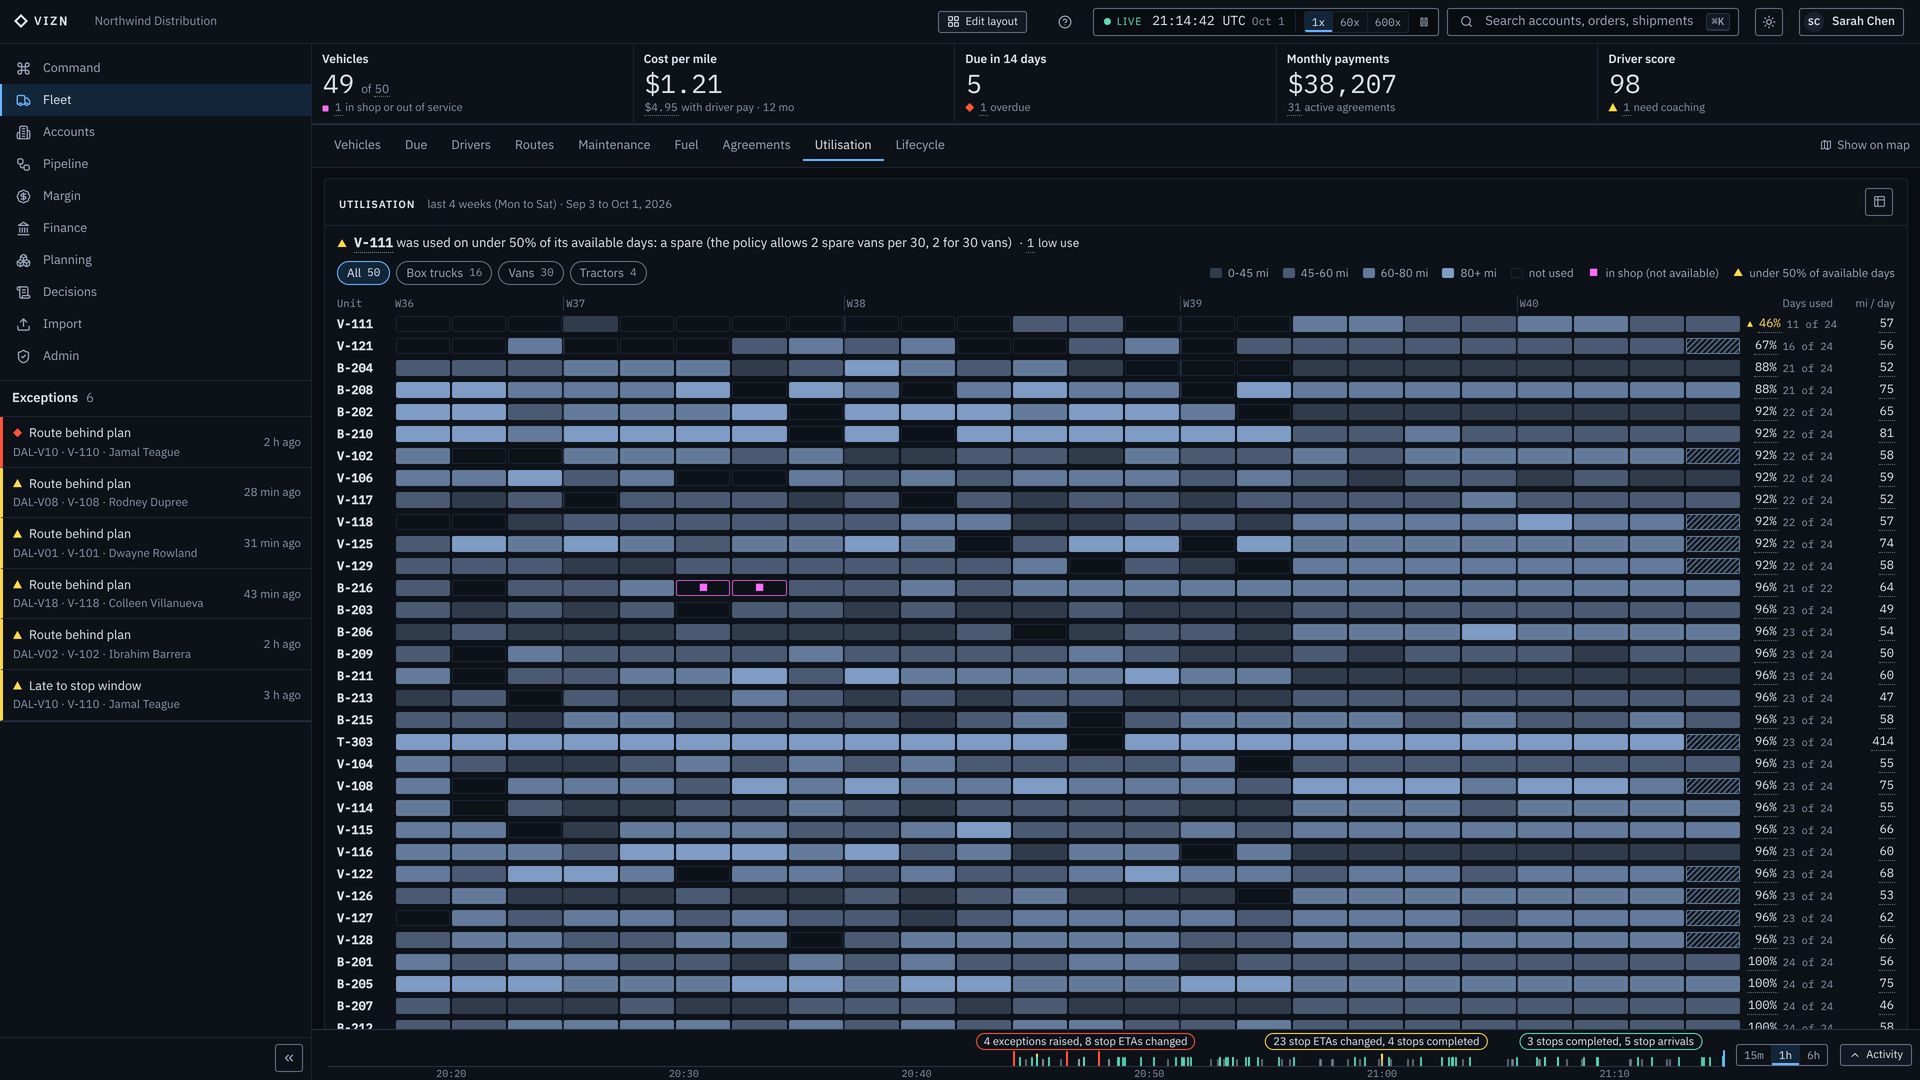Click the utilisation table view icon
This screenshot has height=1080, width=1920.
click(1879, 202)
